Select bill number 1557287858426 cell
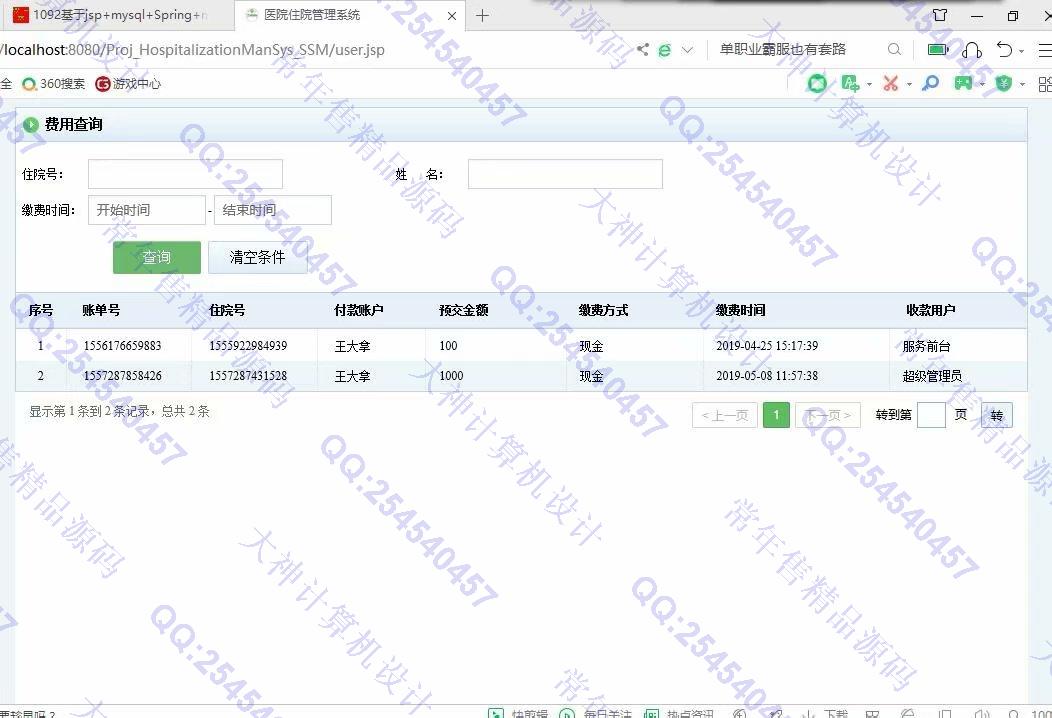This screenshot has height=718, width=1052. (x=122, y=376)
